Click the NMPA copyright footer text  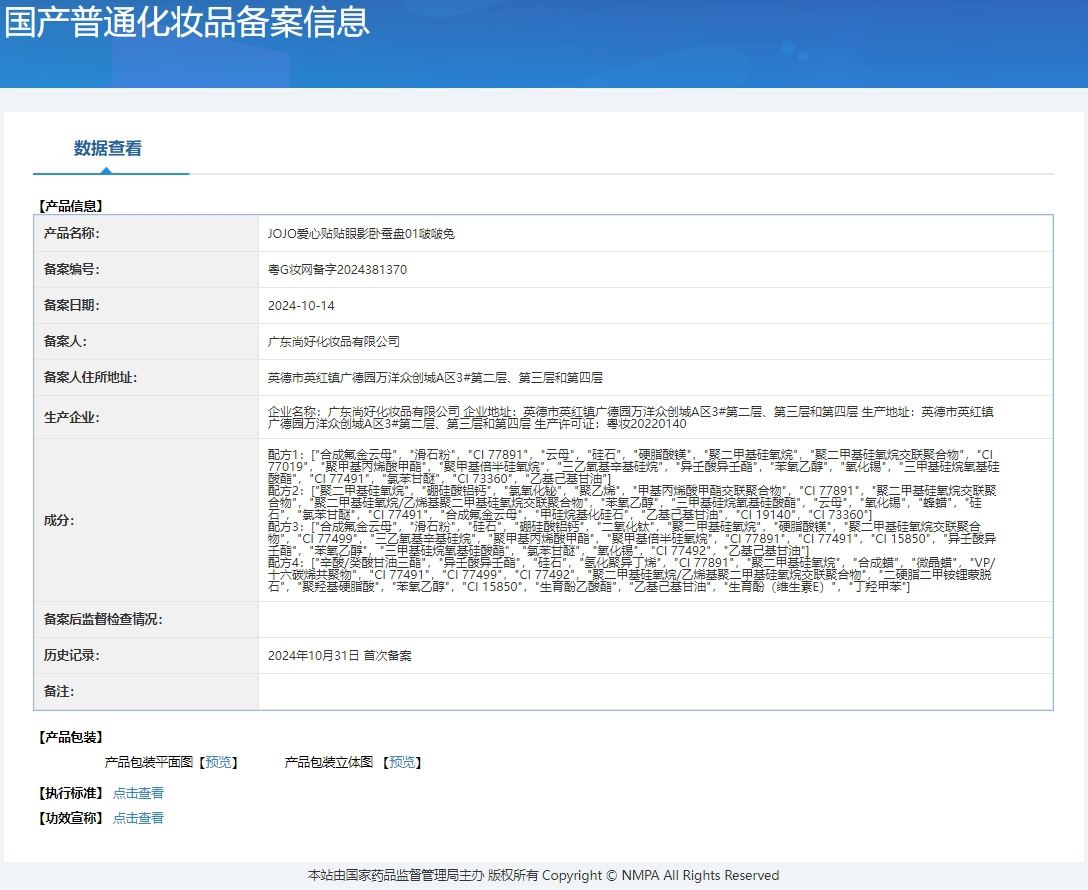pos(543,875)
